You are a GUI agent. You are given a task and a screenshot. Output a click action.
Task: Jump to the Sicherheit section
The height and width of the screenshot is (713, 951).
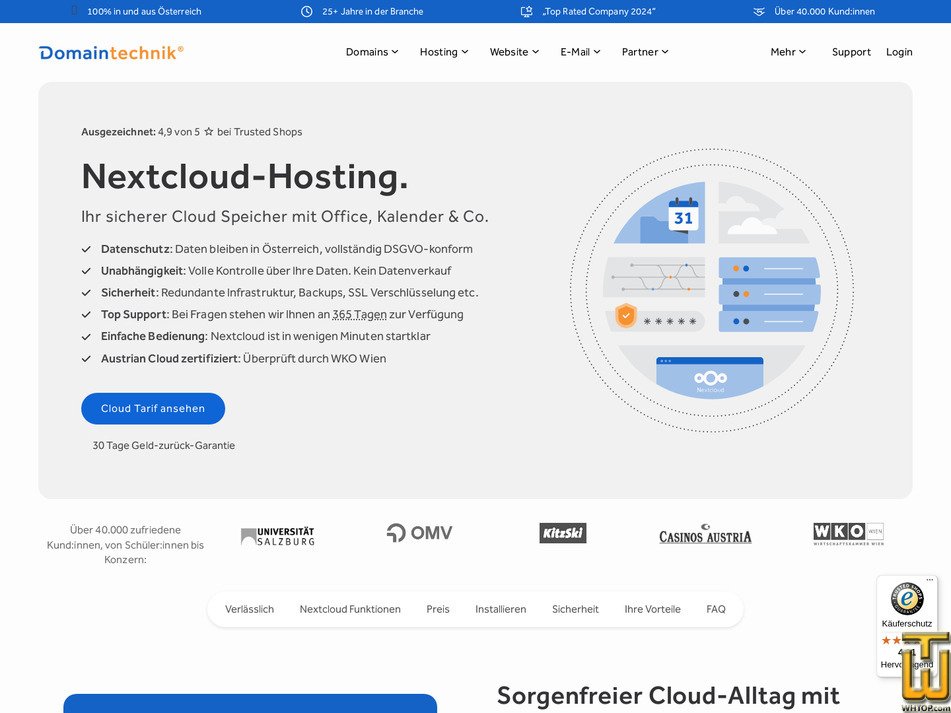pos(575,609)
